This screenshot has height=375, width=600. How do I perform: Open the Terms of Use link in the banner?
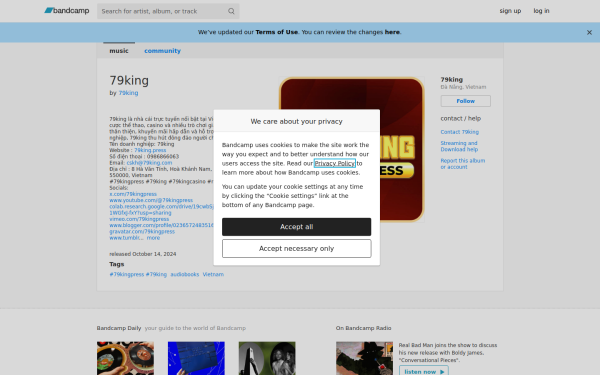point(276,32)
